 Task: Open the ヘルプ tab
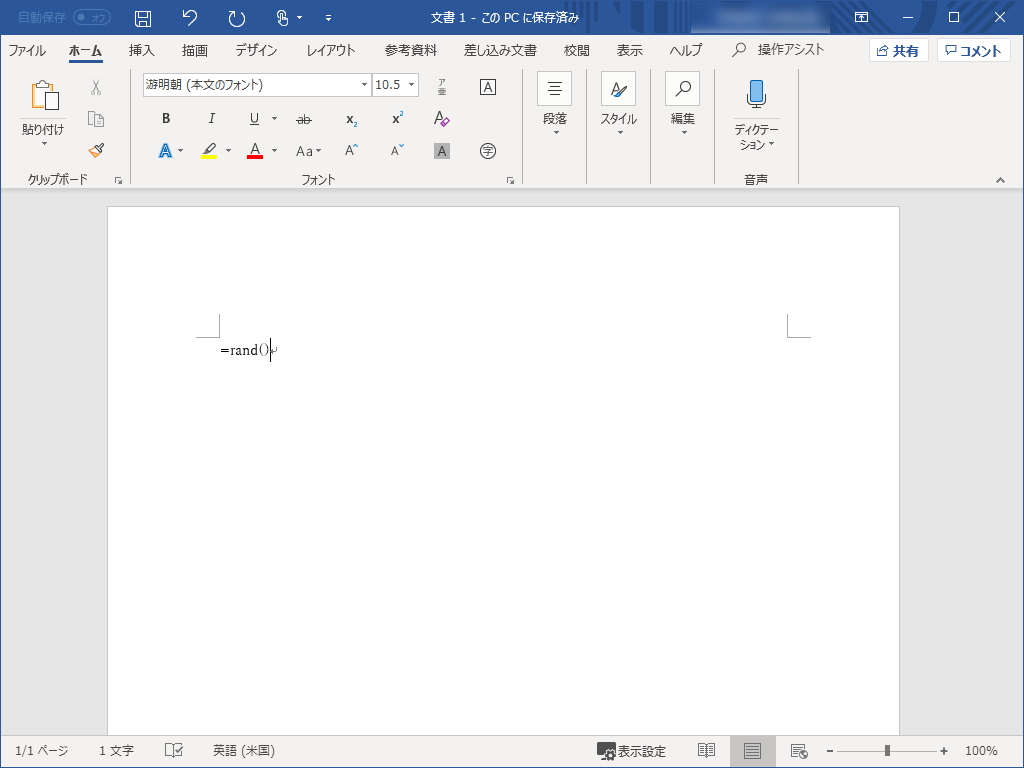click(x=686, y=50)
